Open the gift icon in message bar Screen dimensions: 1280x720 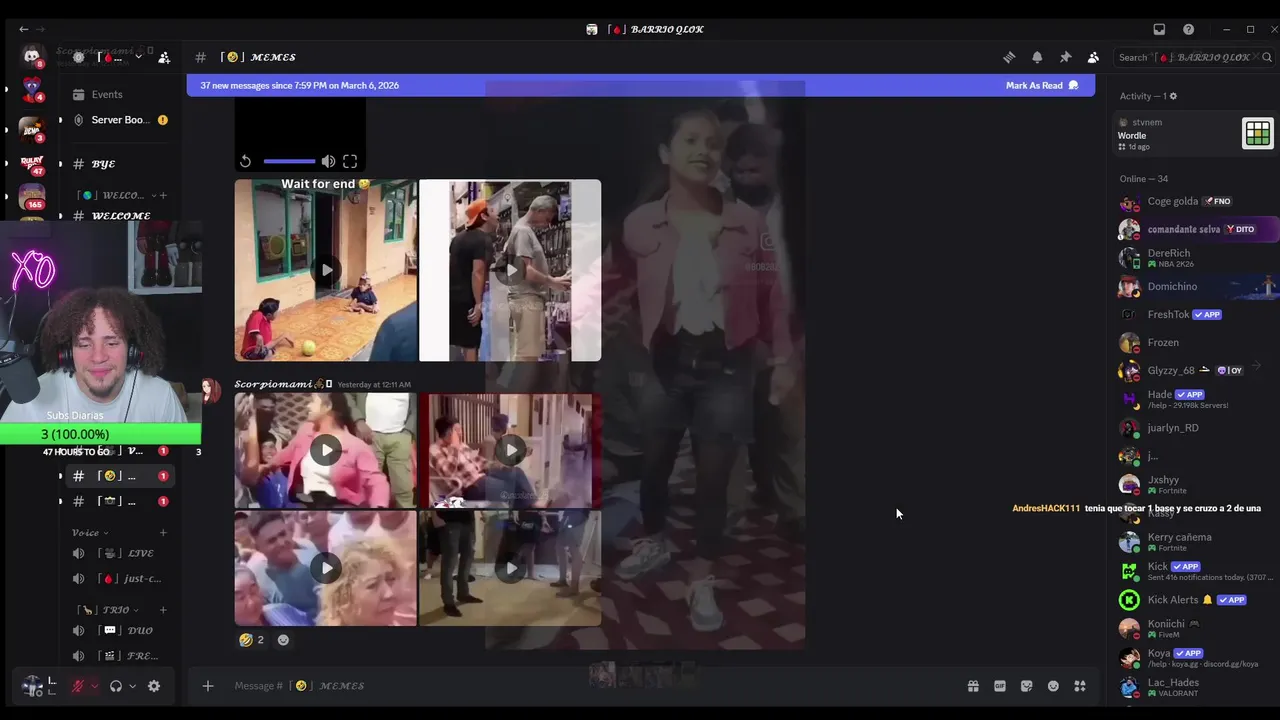(x=973, y=686)
